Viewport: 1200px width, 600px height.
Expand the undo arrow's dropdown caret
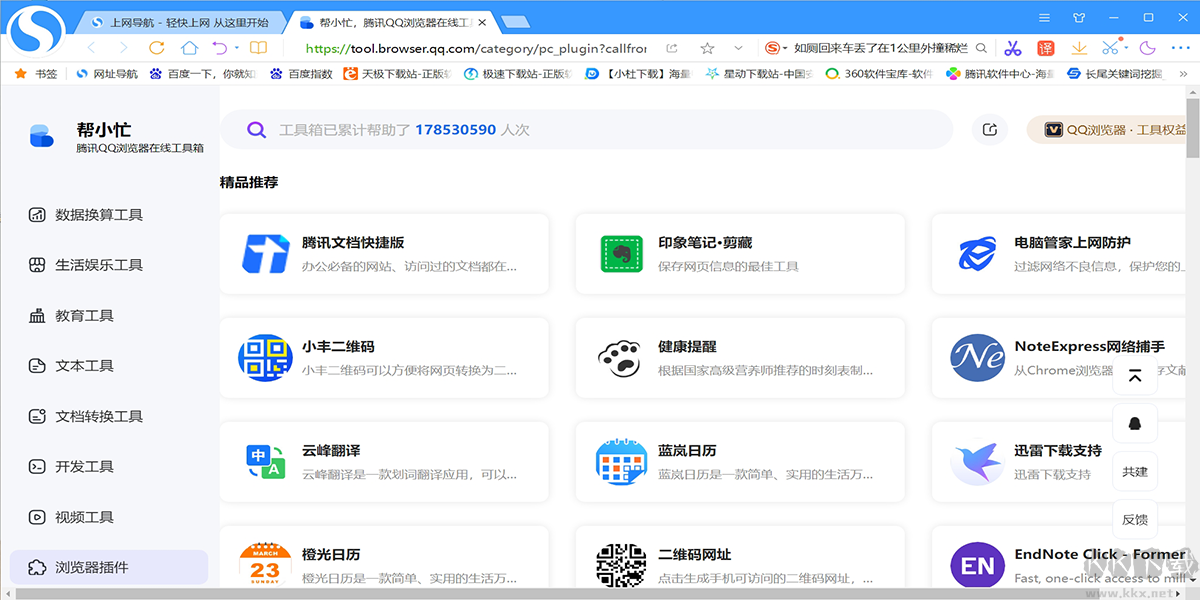[237, 48]
